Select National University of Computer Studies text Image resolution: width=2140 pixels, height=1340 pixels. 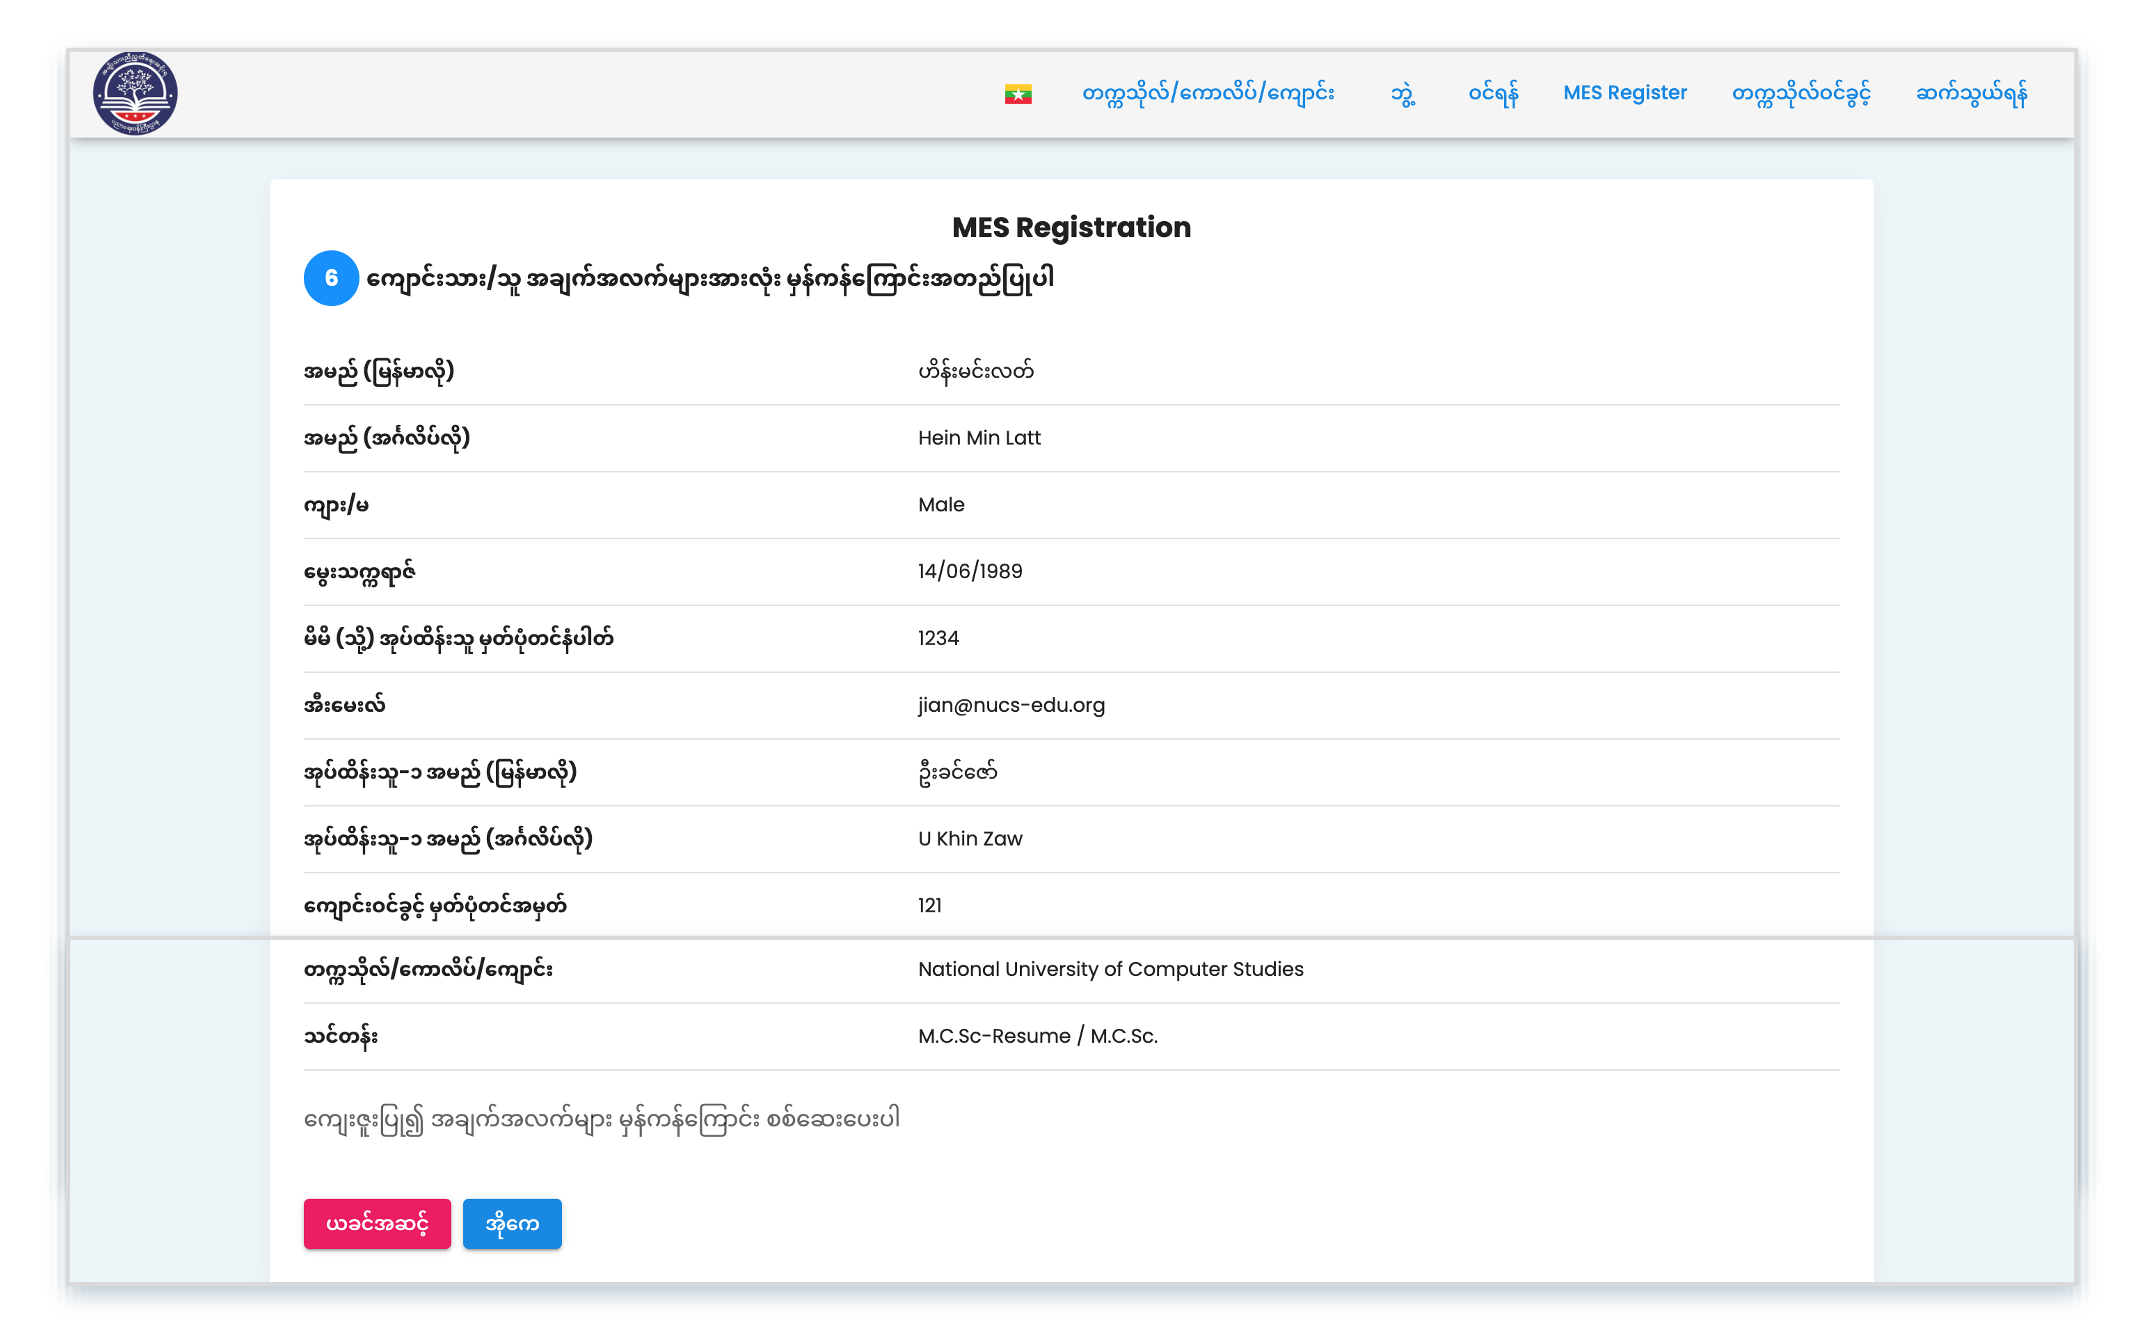click(x=1111, y=969)
